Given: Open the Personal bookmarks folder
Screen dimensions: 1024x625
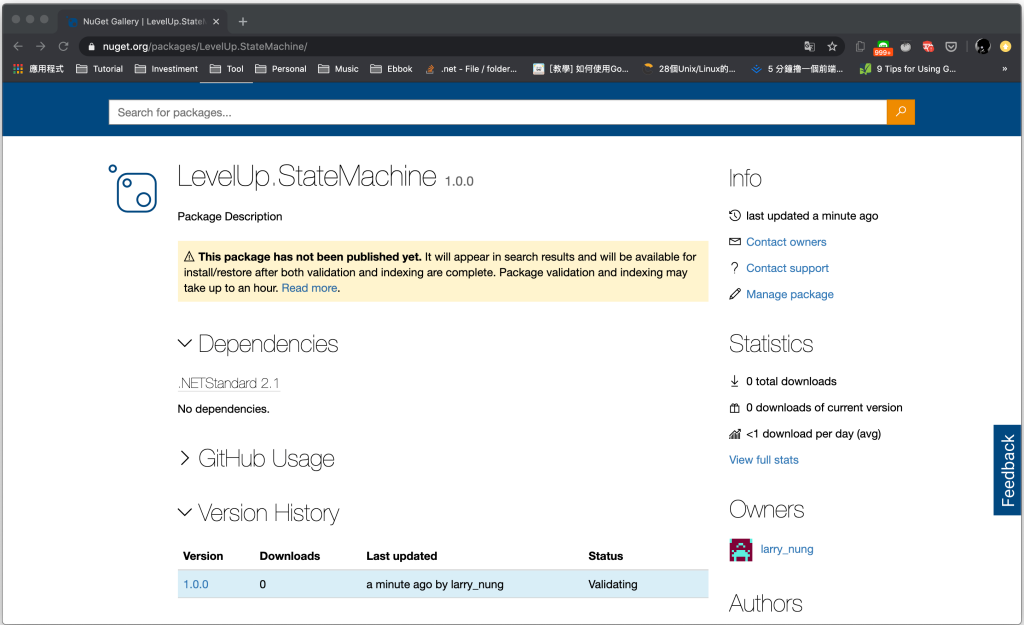Looking at the screenshot, I should pos(281,69).
